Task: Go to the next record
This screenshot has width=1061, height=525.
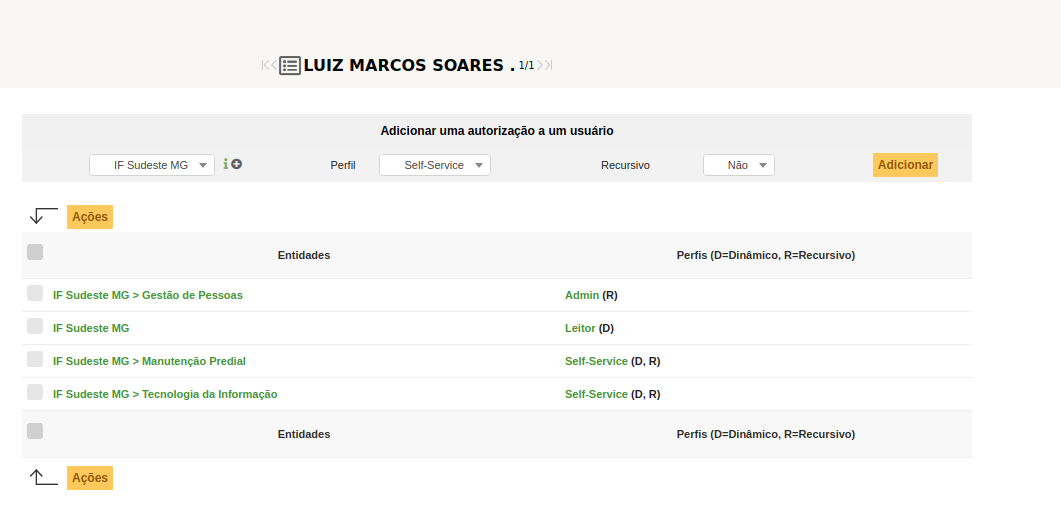Action: (540, 66)
